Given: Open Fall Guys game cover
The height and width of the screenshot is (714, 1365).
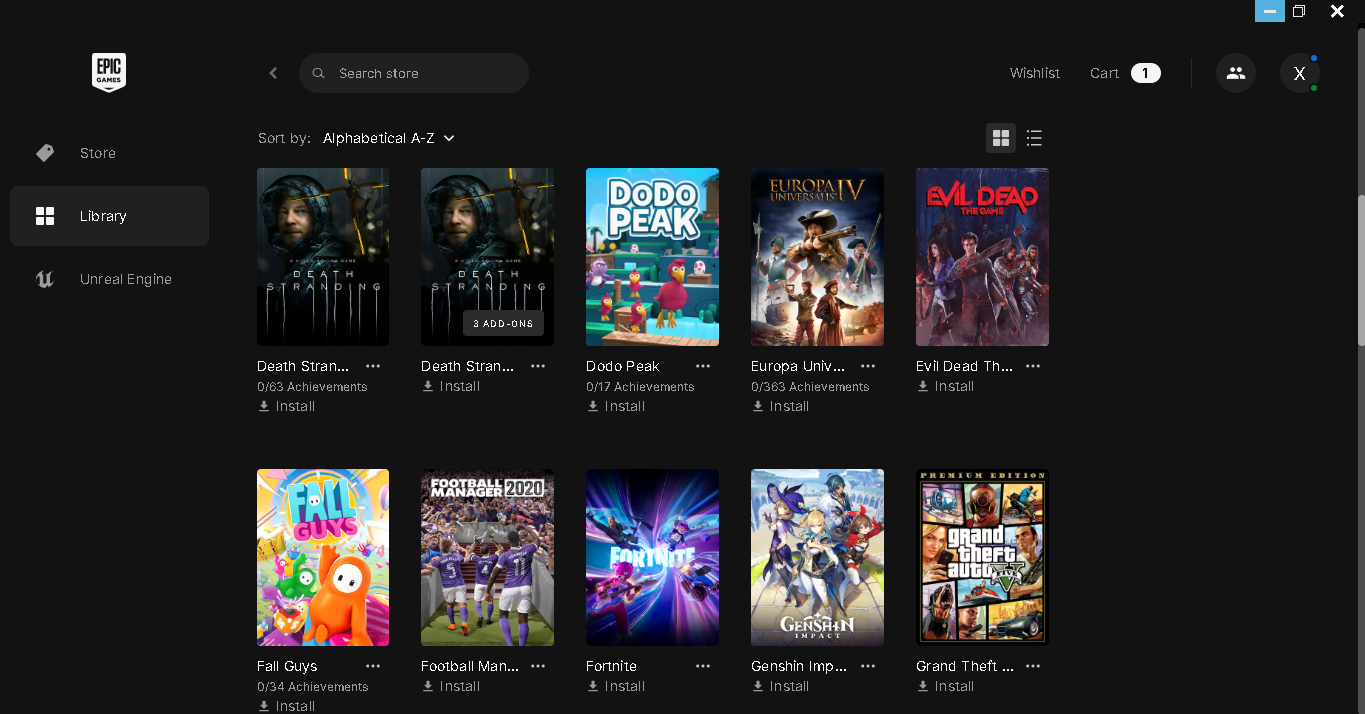Looking at the screenshot, I should click(x=323, y=557).
